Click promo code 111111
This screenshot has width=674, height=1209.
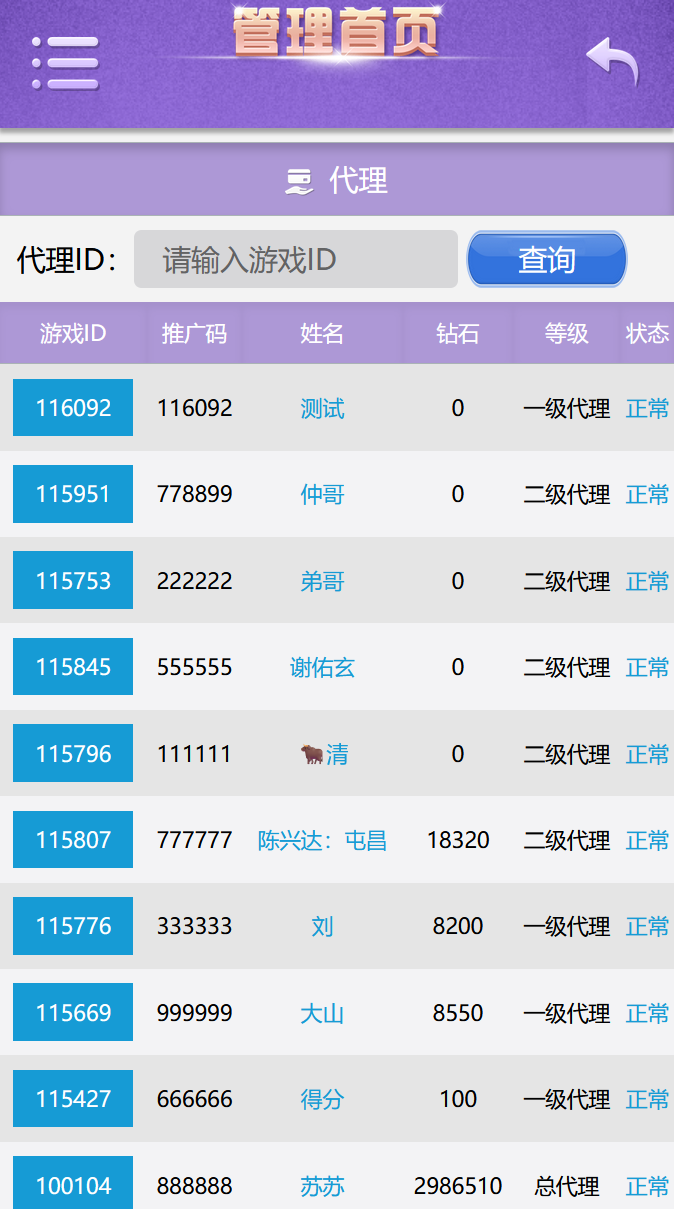(194, 754)
